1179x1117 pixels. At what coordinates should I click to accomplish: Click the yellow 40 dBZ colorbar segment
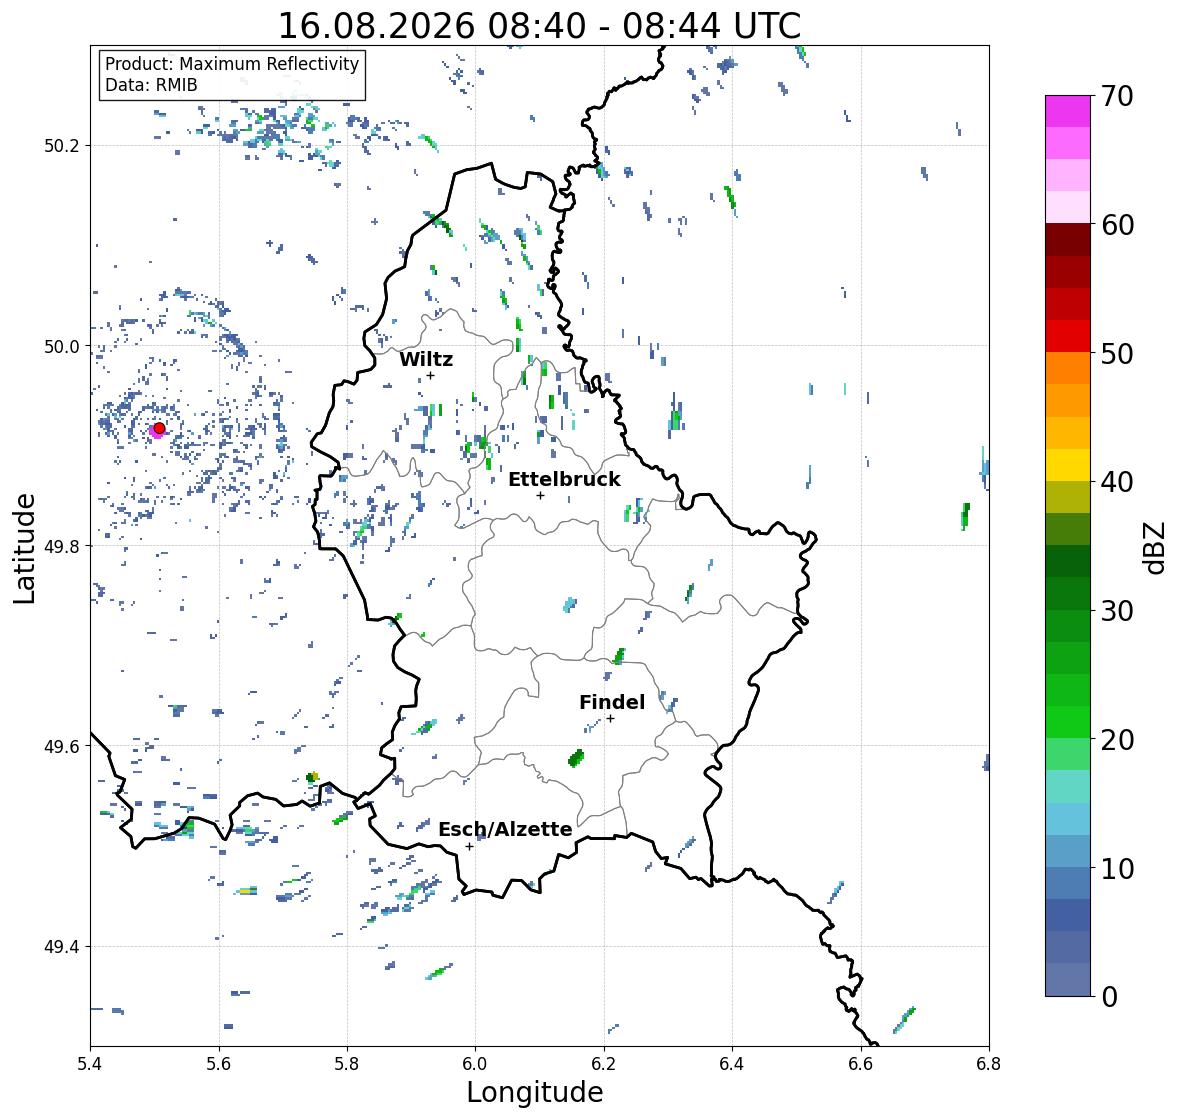[1068, 465]
